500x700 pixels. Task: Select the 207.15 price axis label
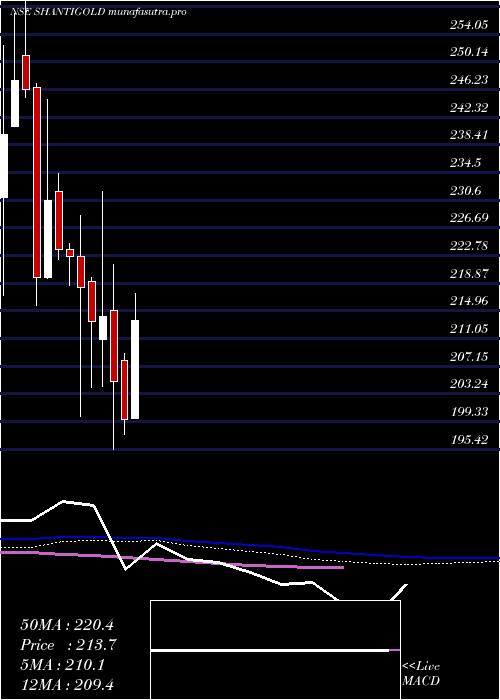point(469,357)
